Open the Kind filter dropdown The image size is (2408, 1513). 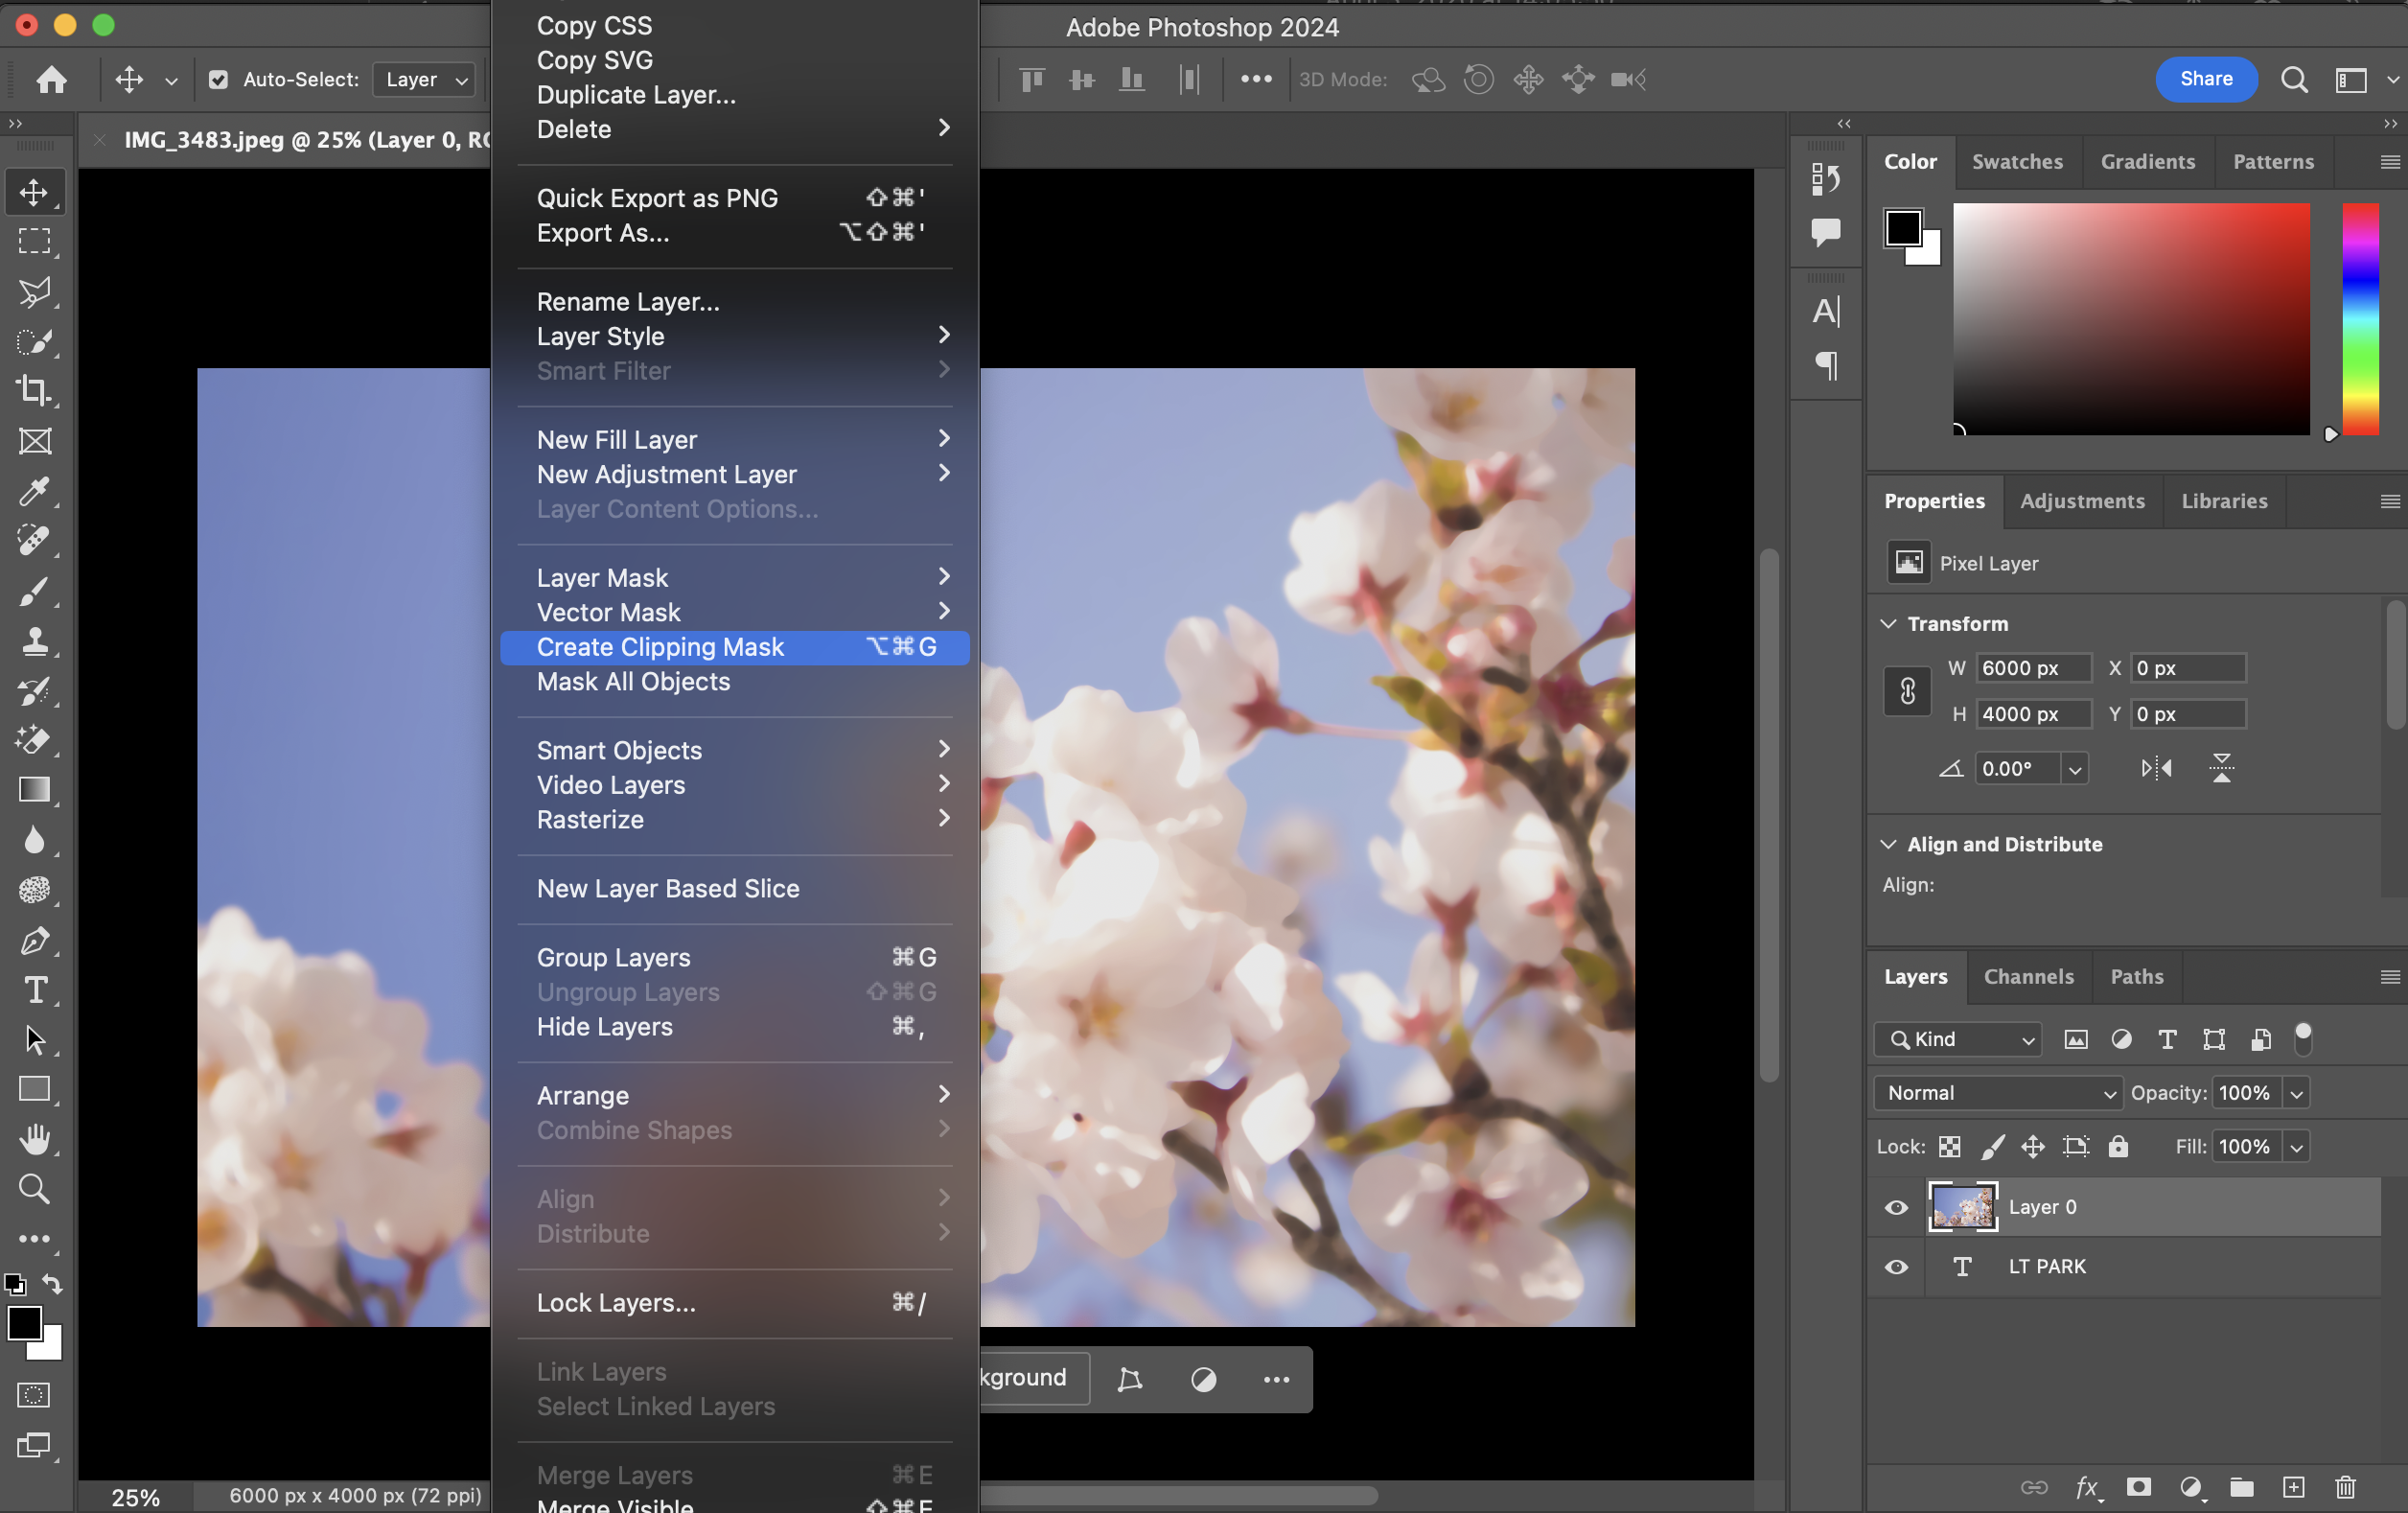(x=1957, y=1039)
